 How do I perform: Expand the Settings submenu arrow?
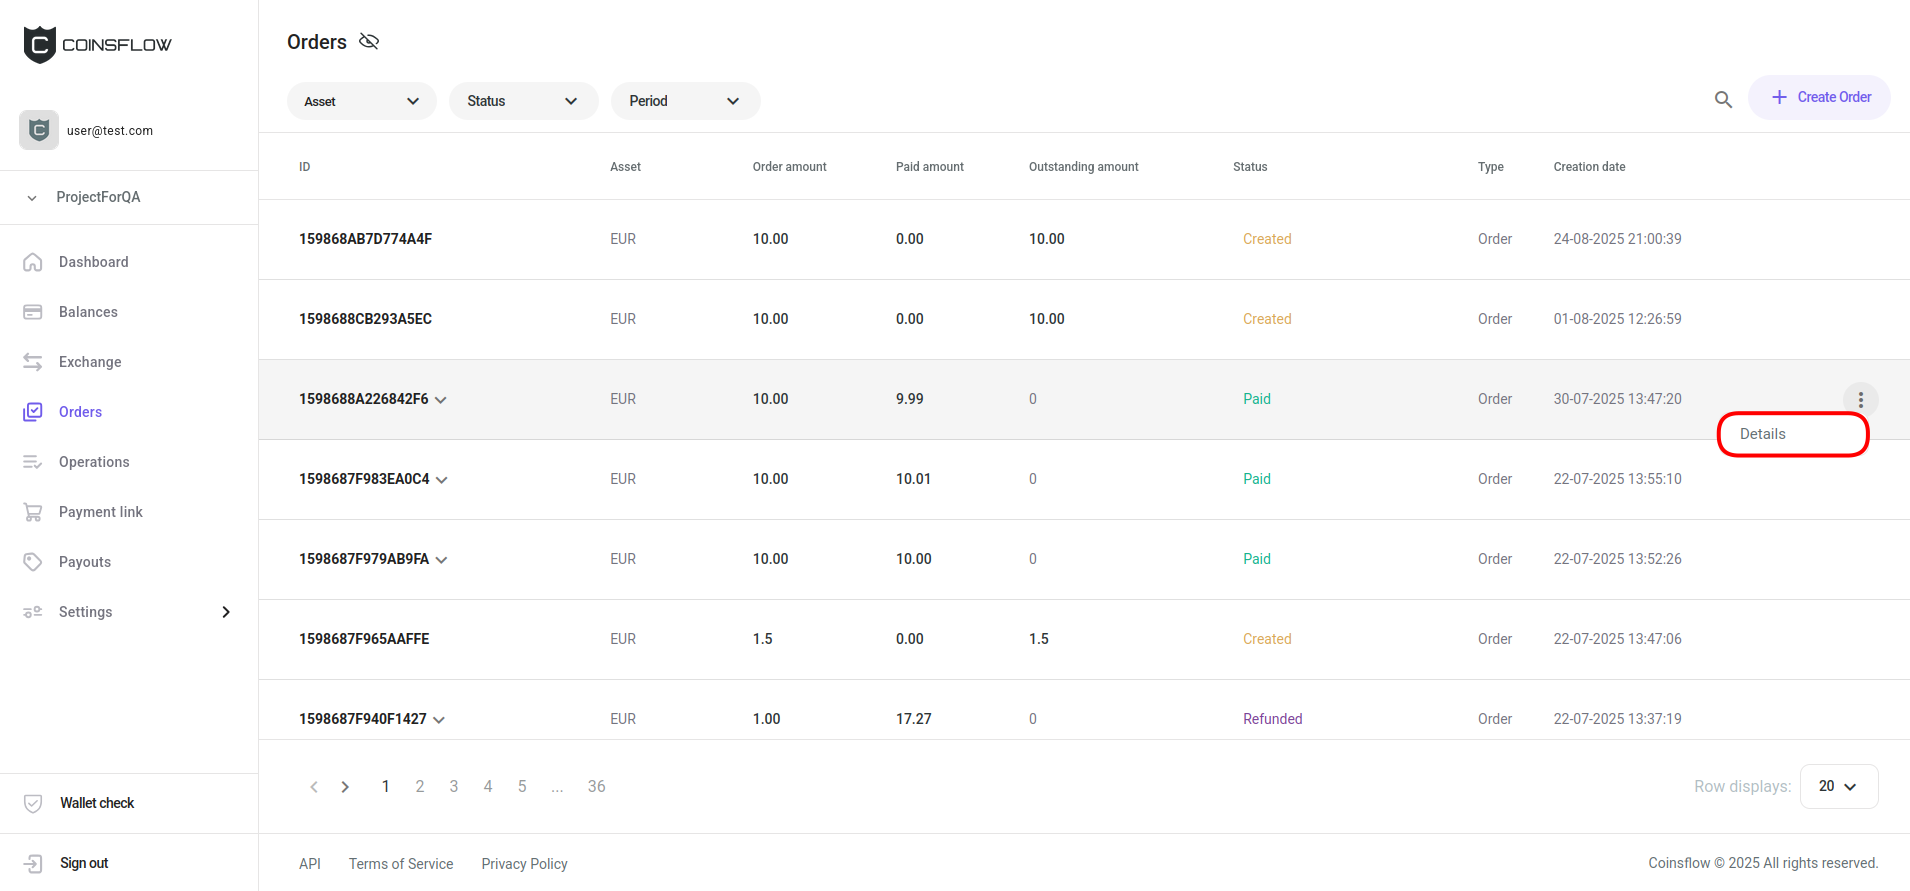[226, 612]
